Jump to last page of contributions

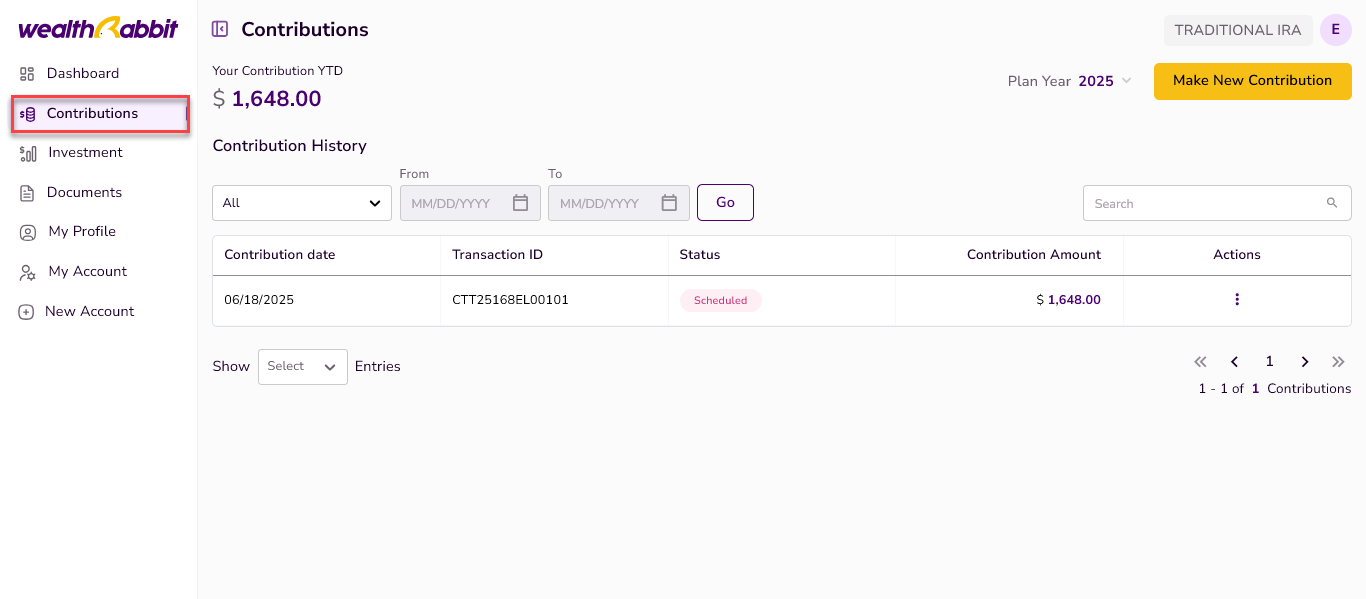coord(1338,362)
